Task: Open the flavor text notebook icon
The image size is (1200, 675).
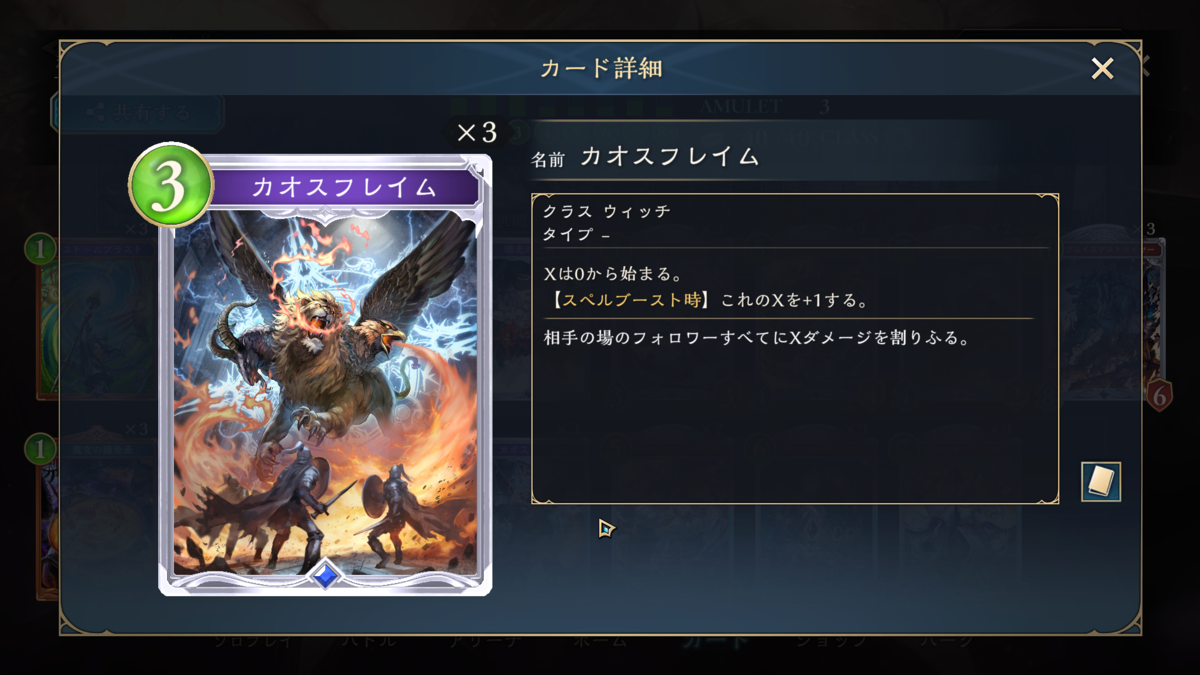Action: pos(1100,482)
